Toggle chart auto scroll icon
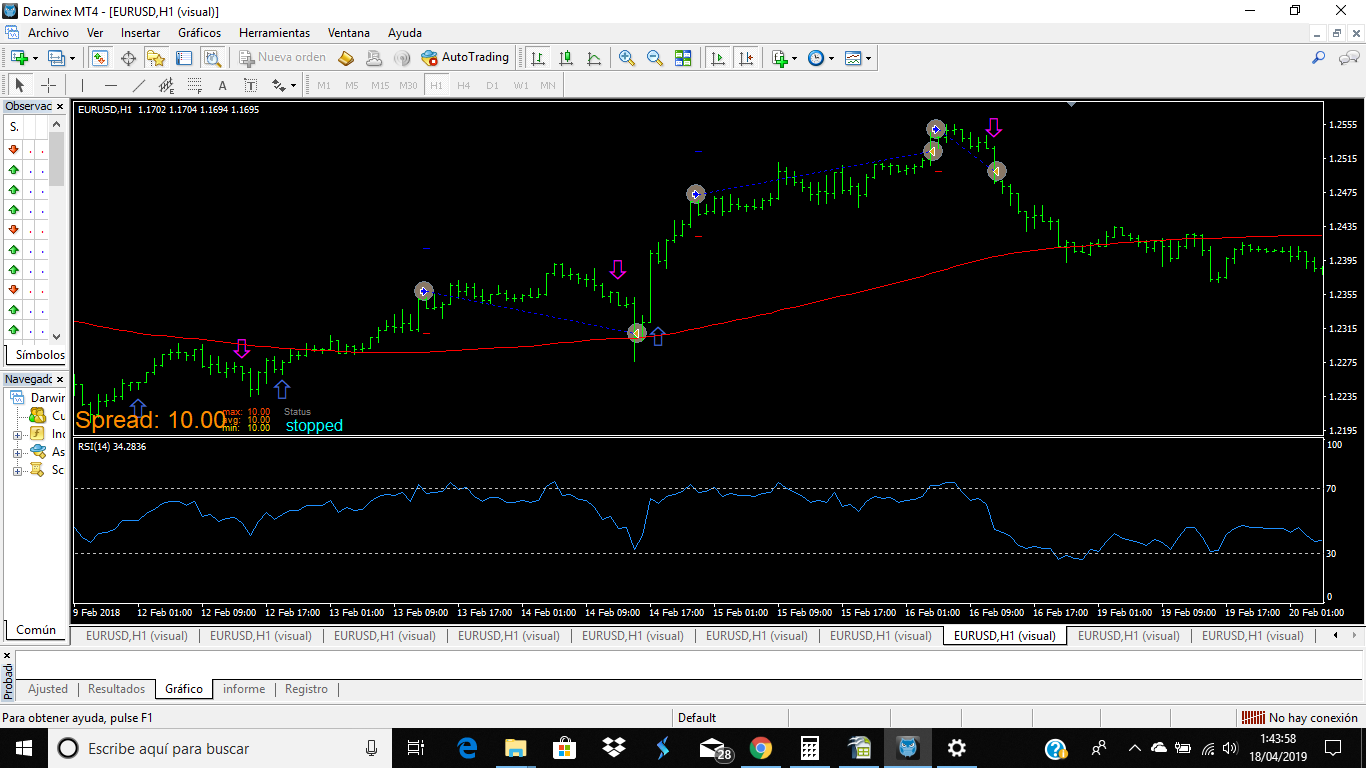This screenshot has width=1366, height=768. click(718, 58)
